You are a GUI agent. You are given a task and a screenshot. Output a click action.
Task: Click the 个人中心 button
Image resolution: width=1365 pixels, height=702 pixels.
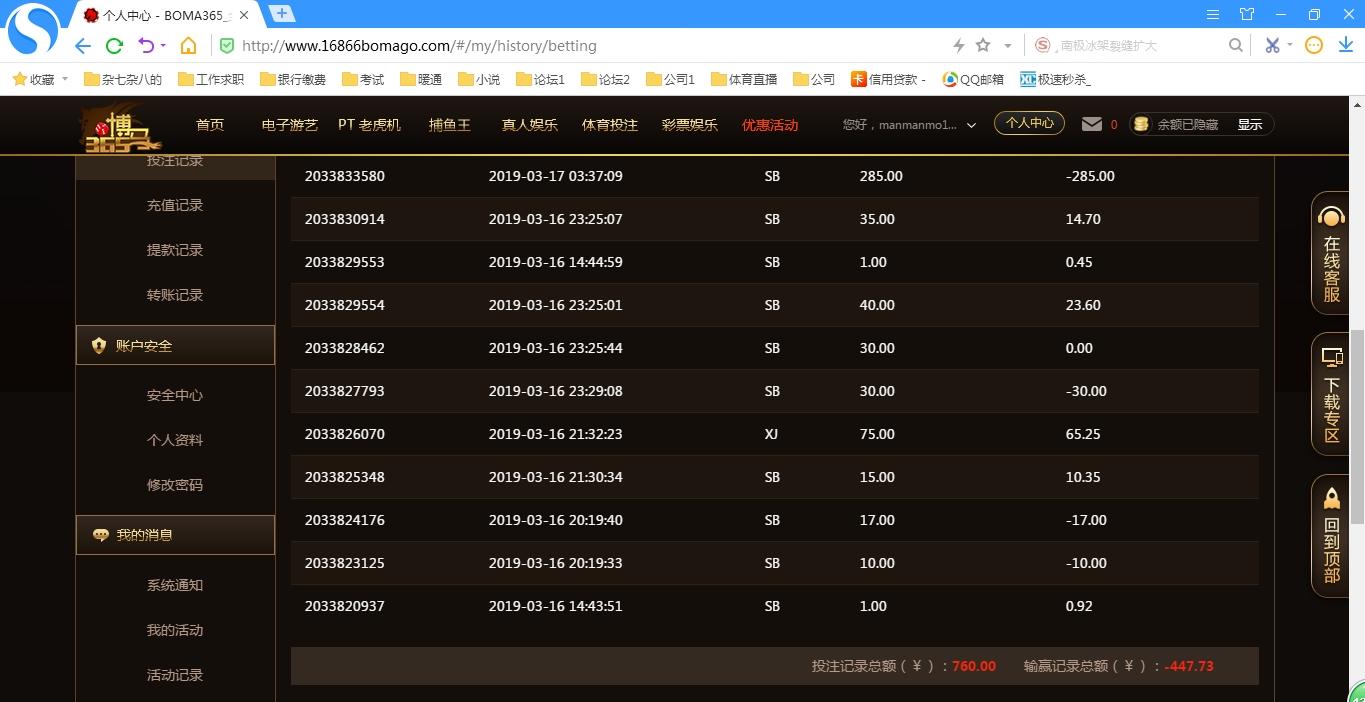(x=1029, y=123)
